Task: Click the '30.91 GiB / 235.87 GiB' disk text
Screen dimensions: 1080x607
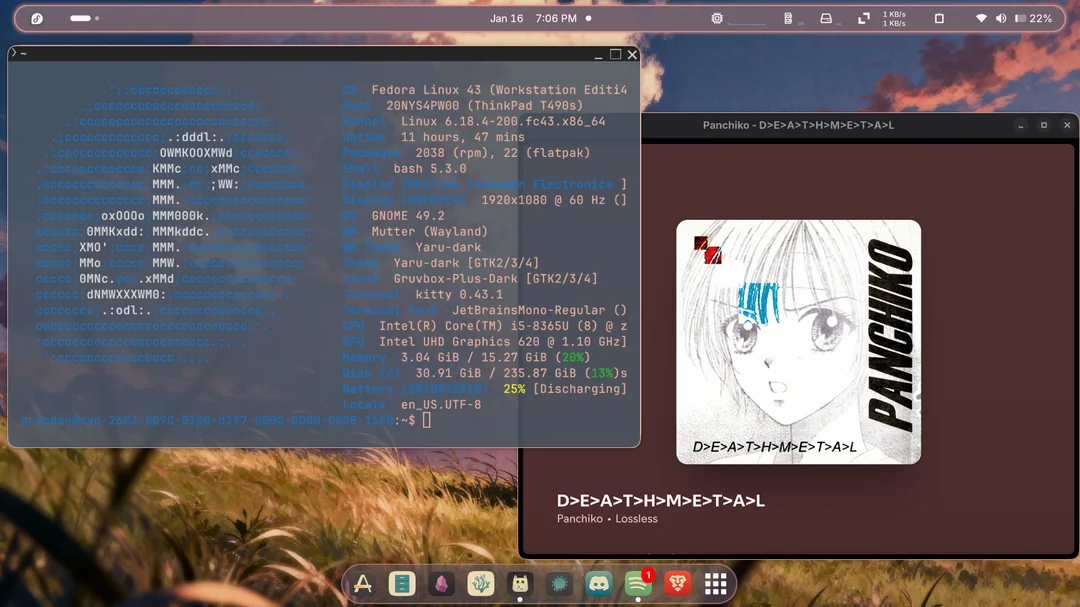Action: pos(496,373)
